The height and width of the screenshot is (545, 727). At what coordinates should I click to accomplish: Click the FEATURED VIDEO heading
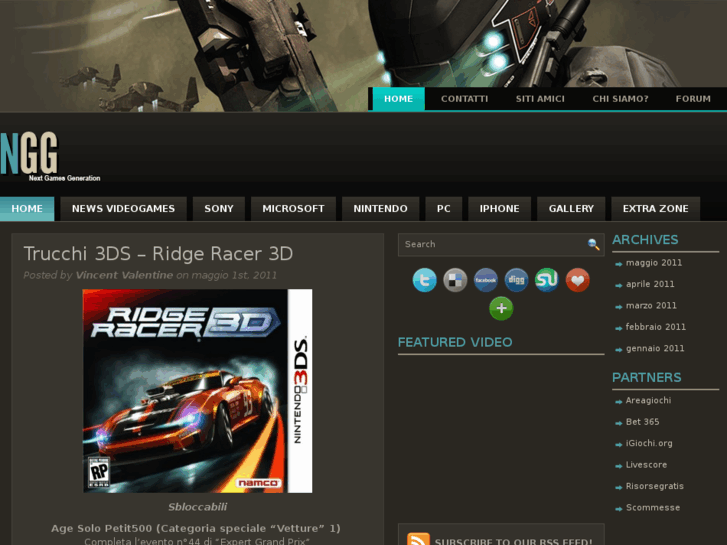(455, 342)
